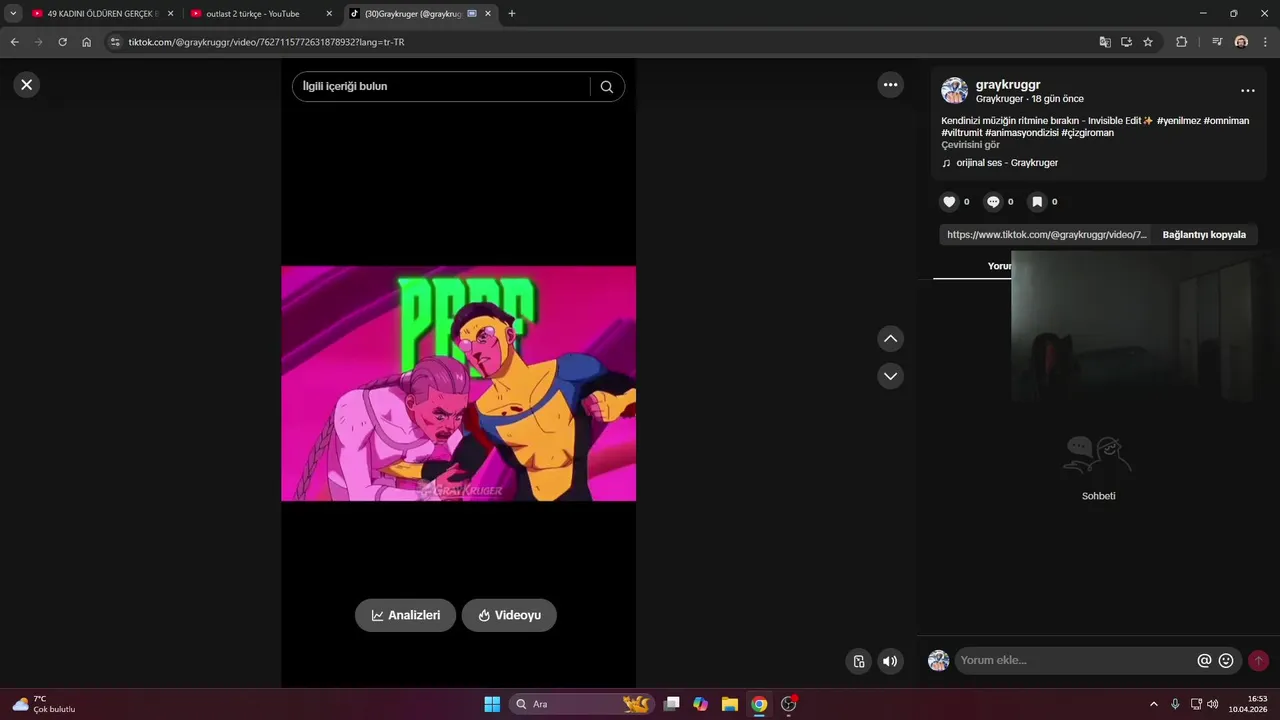This screenshot has width=1280, height=720.
Task: Open the #yenilmez hashtag
Action: [x=1178, y=121]
